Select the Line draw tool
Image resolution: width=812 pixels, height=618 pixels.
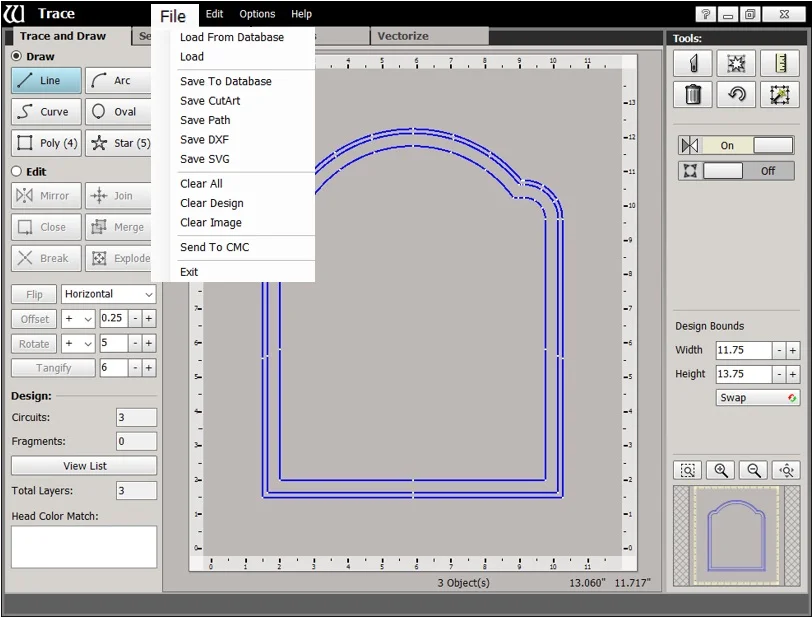(46, 81)
